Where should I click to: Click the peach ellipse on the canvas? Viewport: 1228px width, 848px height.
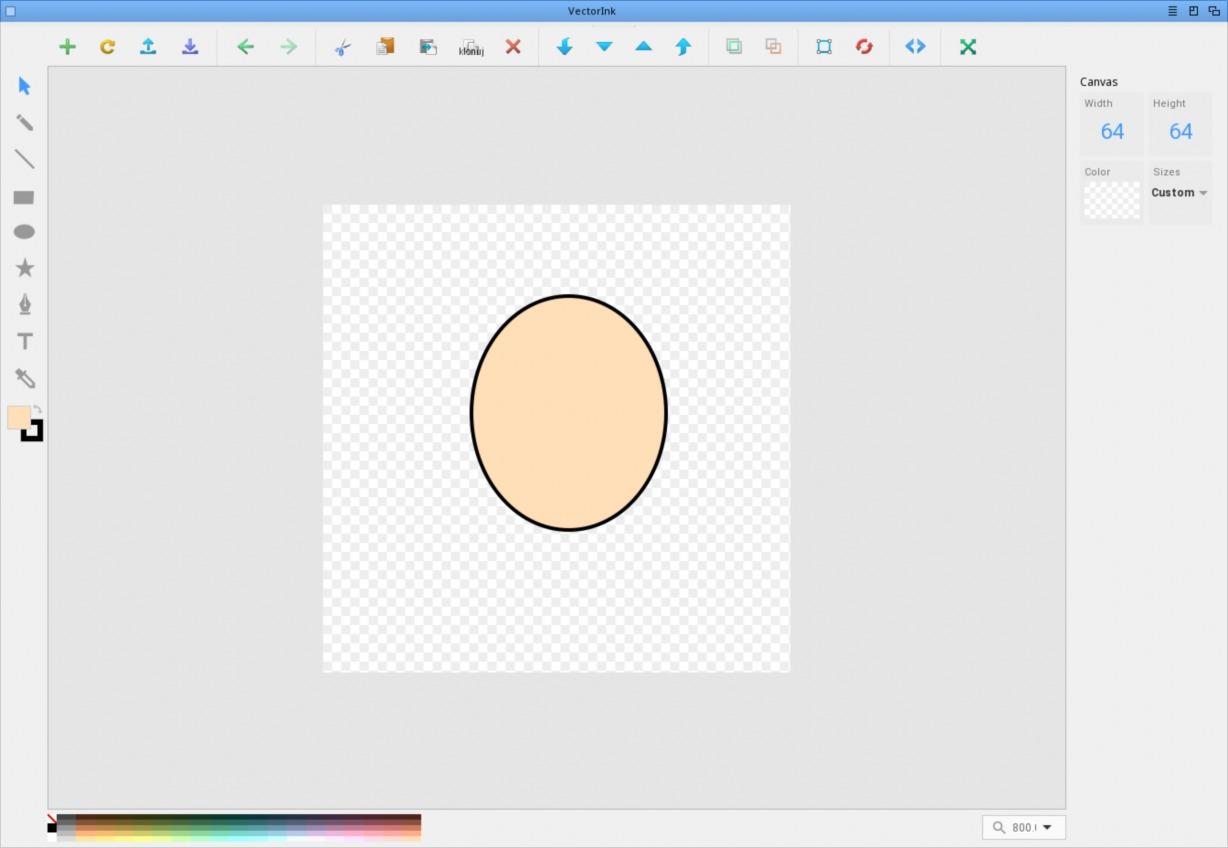pos(568,412)
